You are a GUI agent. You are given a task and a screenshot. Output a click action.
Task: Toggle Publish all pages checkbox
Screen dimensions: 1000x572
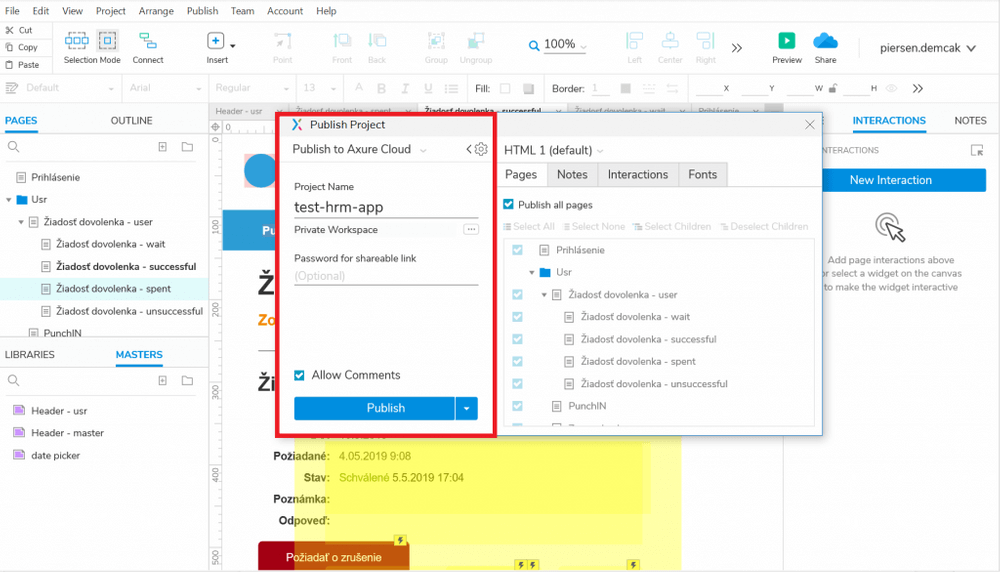[x=508, y=204]
